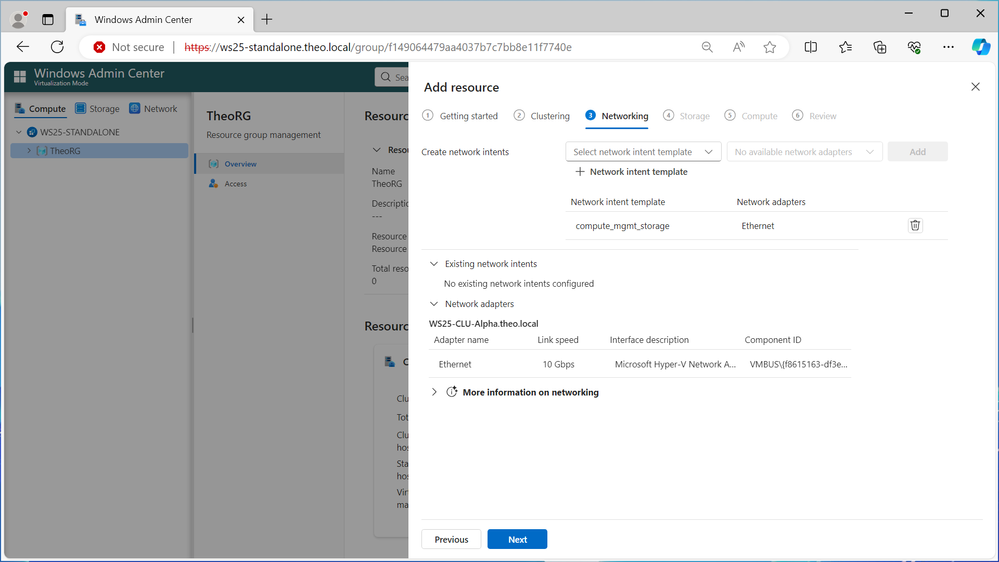Open No available network adapters dropdown

804,152
